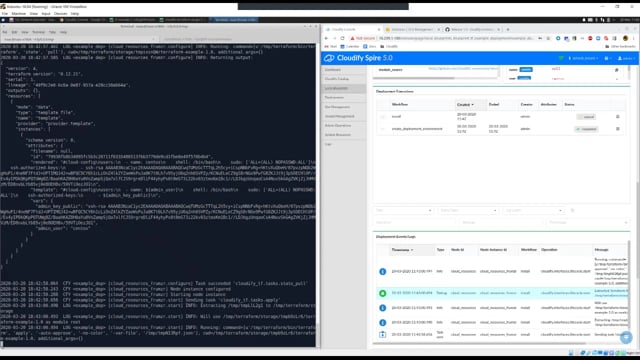Sort executions by the Created column header
The height and width of the screenshot is (360, 640).
(x=465, y=104)
